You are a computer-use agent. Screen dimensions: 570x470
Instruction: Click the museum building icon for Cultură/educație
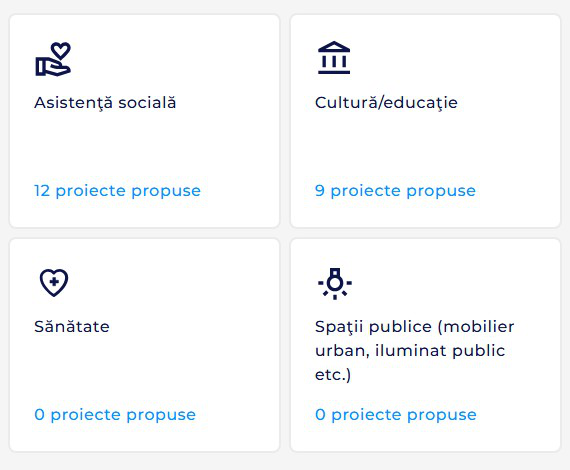(334, 57)
